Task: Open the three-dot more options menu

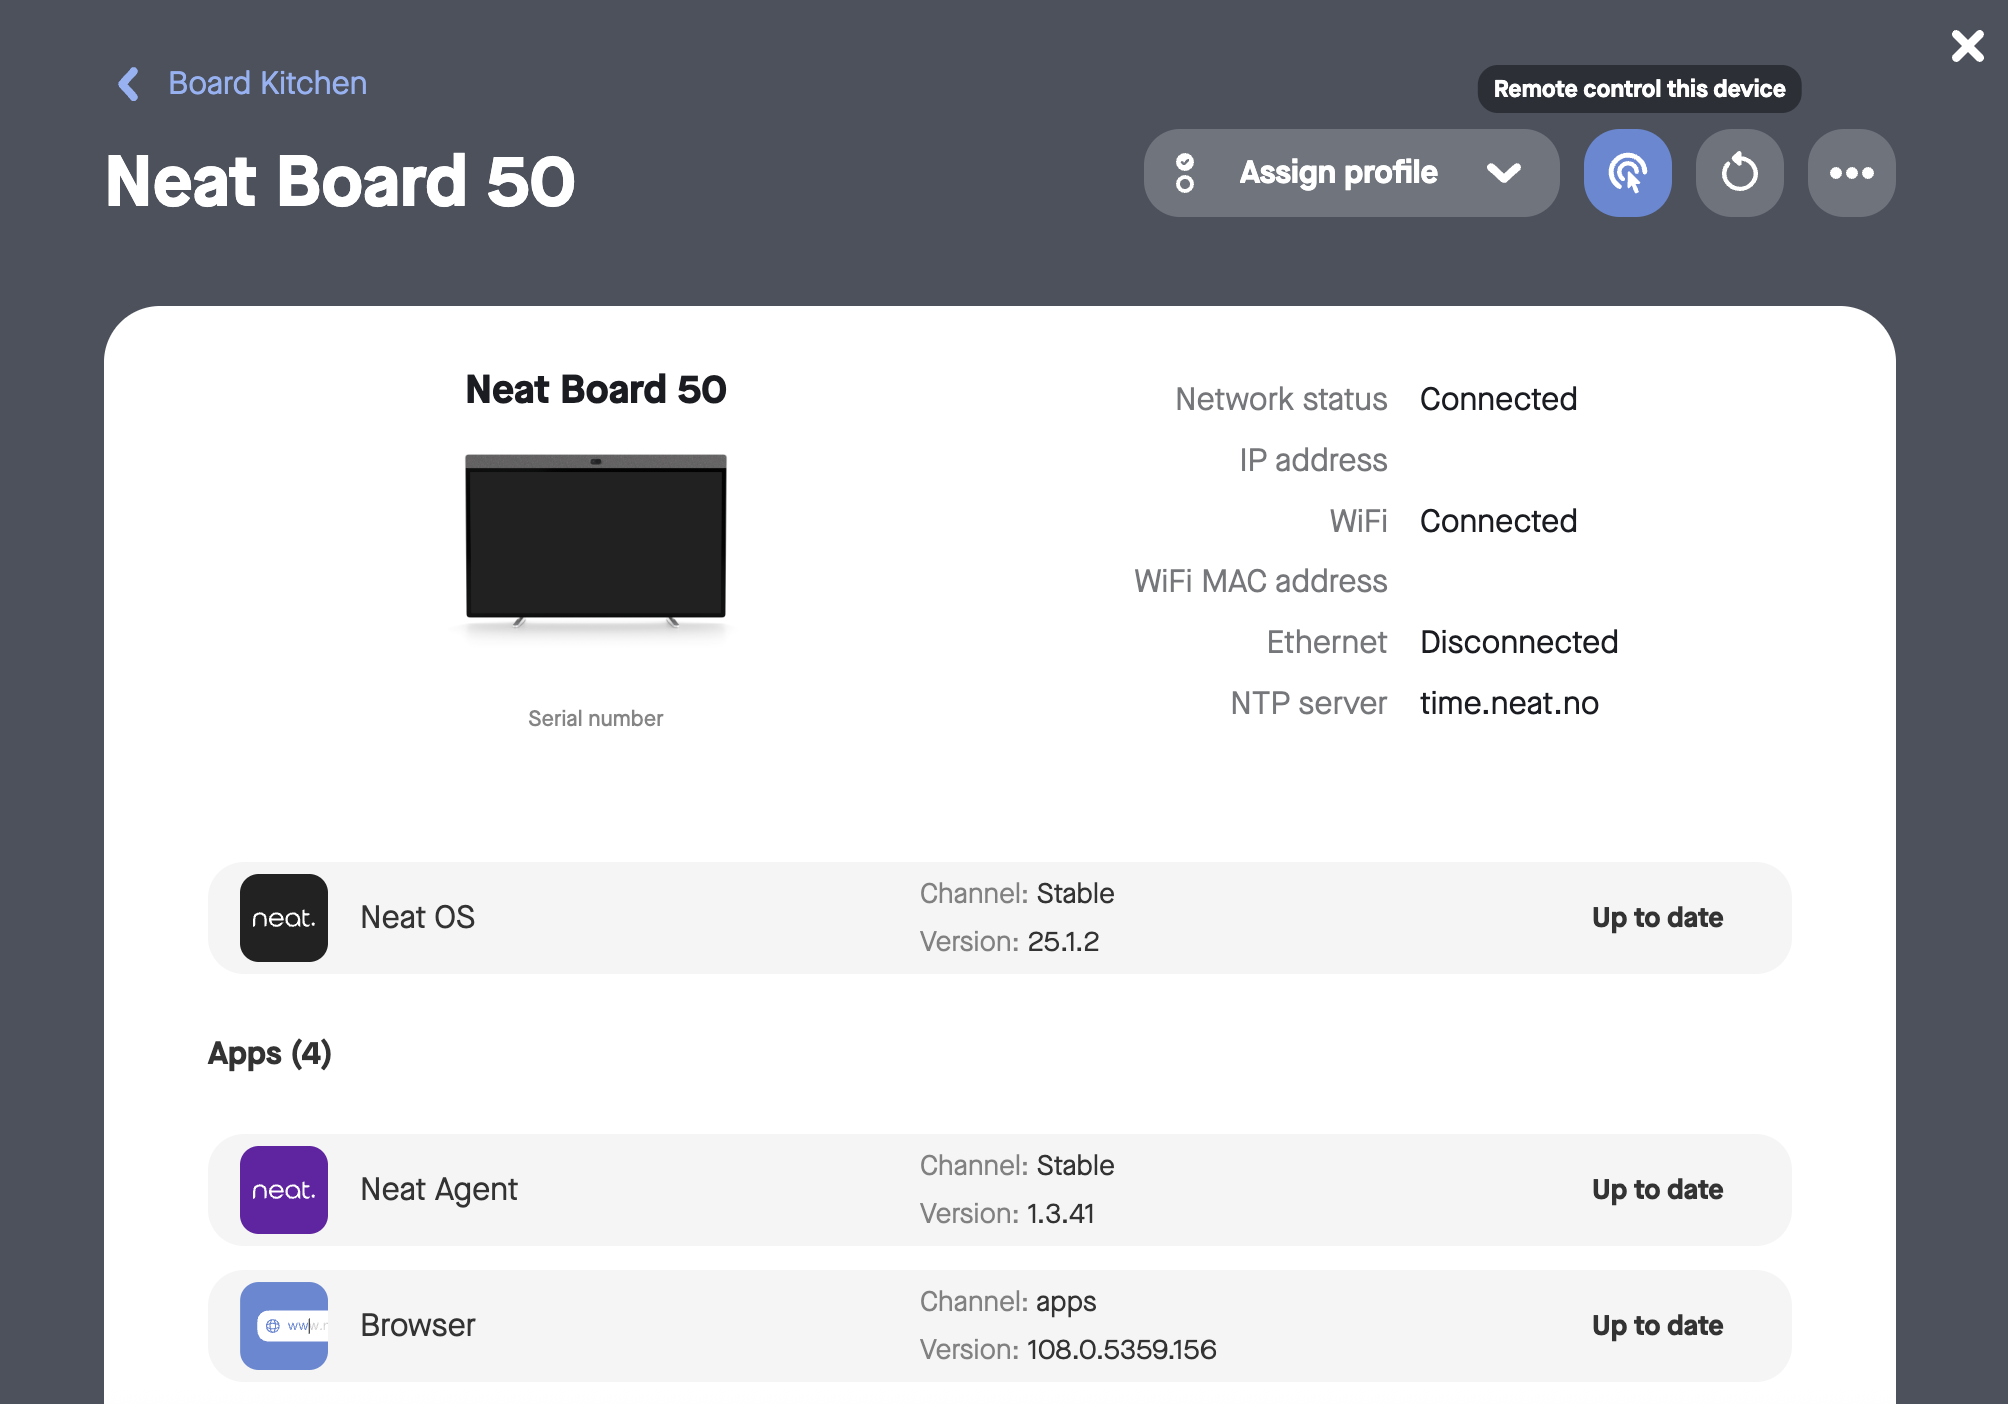Action: pyautogui.click(x=1851, y=173)
